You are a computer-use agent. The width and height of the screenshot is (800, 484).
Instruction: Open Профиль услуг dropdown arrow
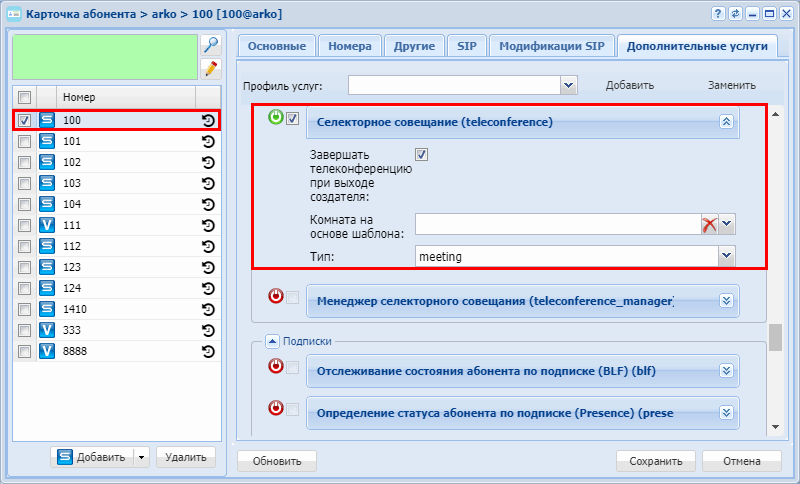point(568,85)
